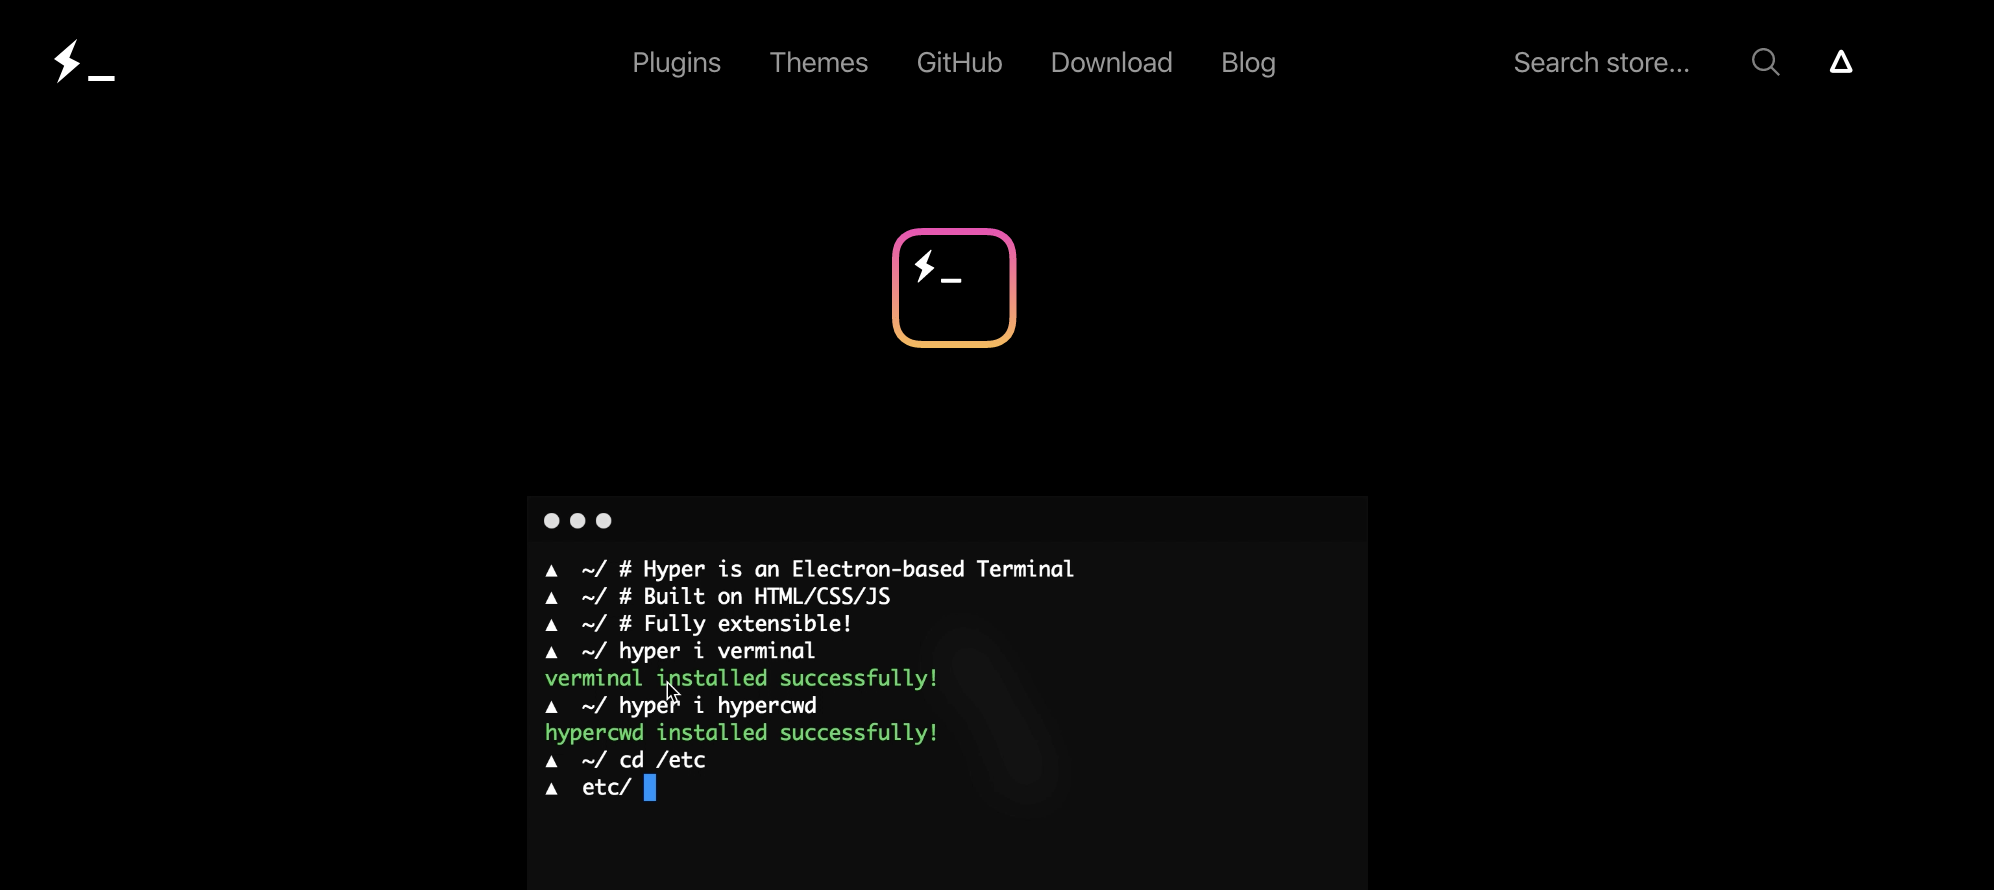The height and width of the screenshot is (890, 1994).
Task: Click the magnifying glass search icon
Action: coord(1765,62)
